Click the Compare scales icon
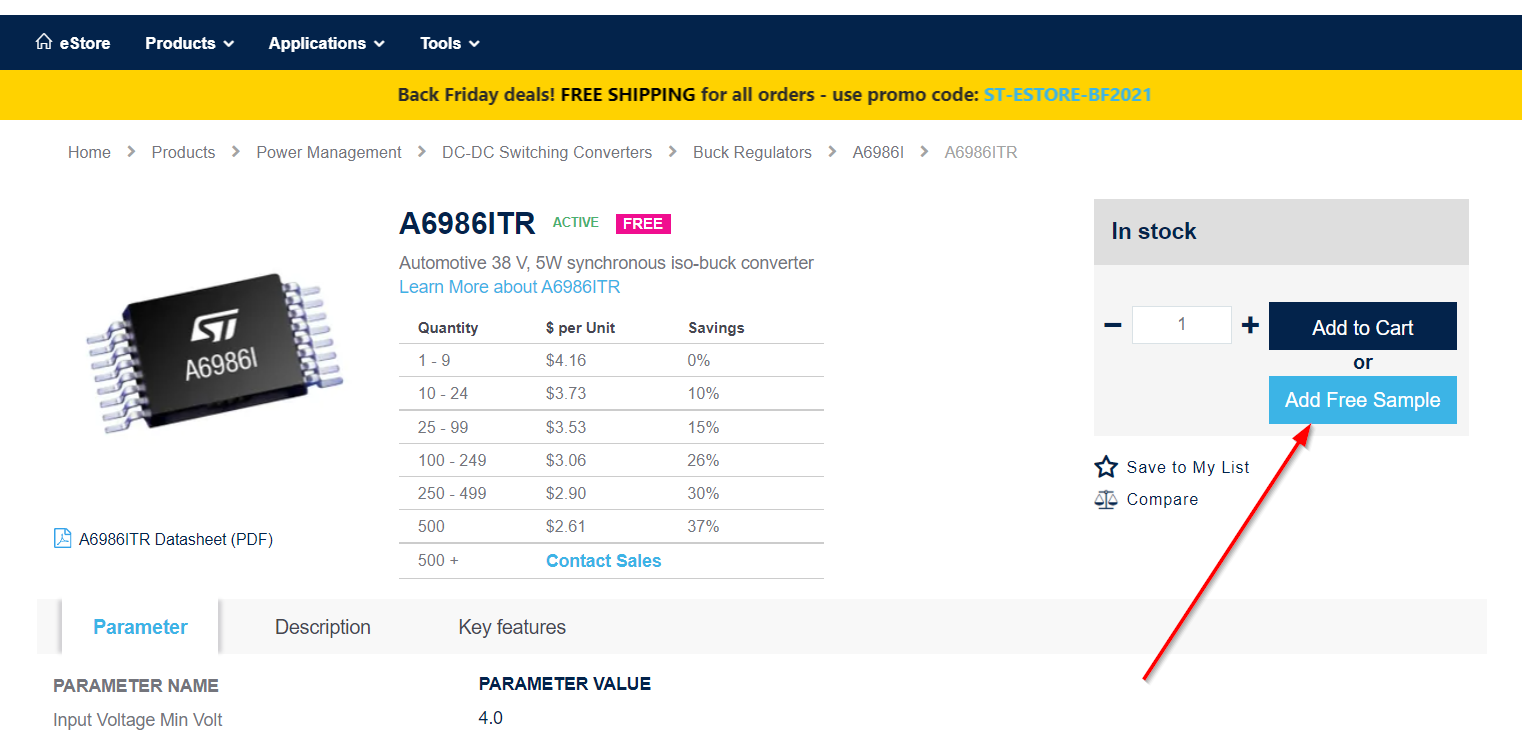 pos(1105,499)
